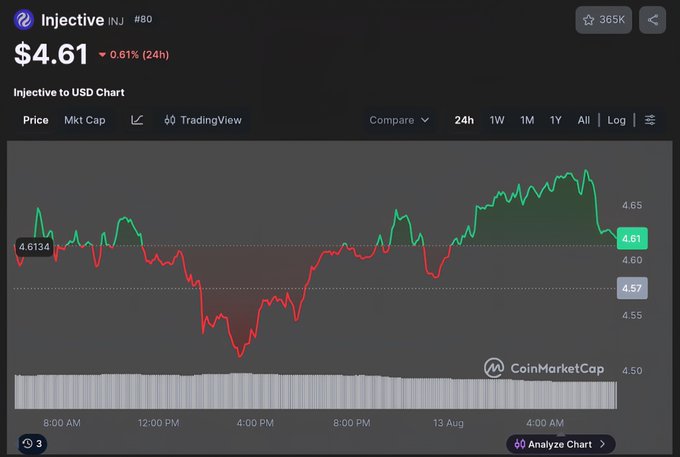This screenshot has width=680, height=457.
Task: Open chart settings sliders icon
Action: pyautogui.click(x=650, y=120)
